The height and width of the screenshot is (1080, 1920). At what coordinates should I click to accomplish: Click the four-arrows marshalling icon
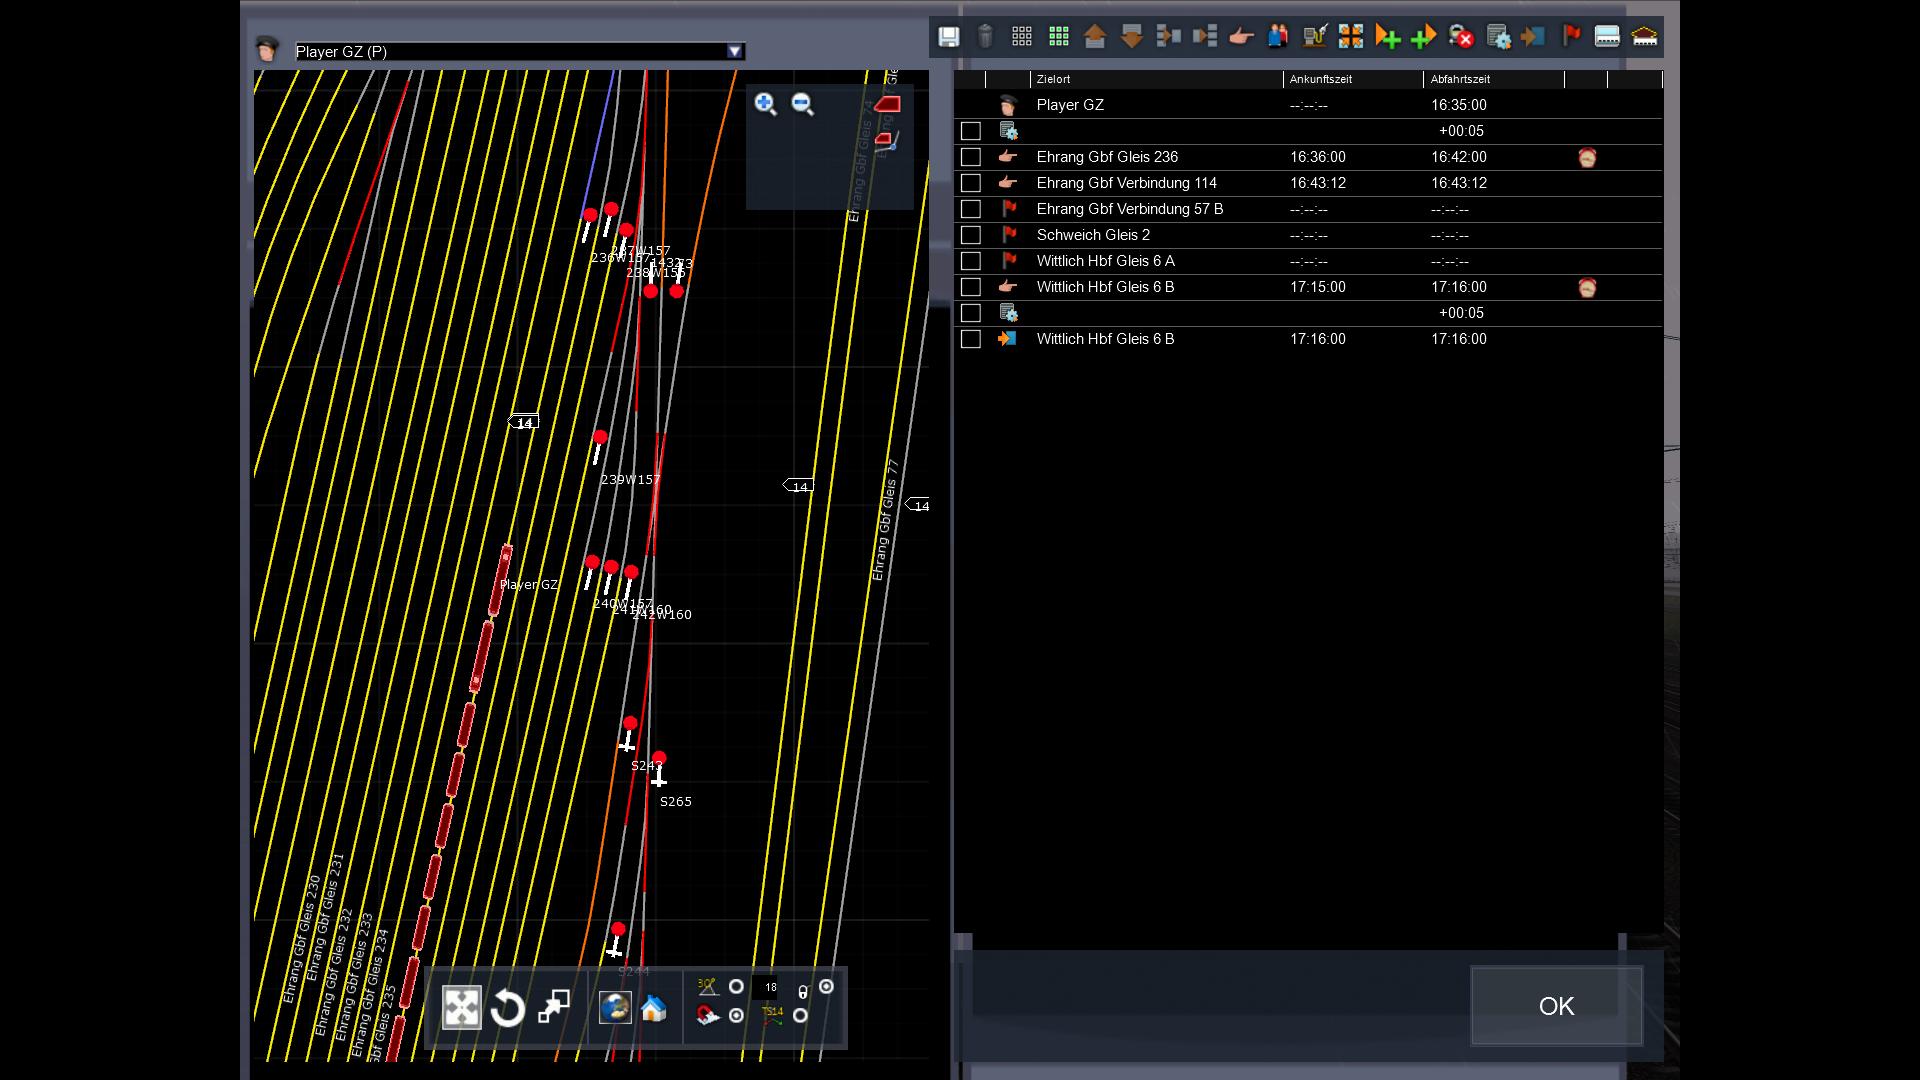tap(1351, 37)
